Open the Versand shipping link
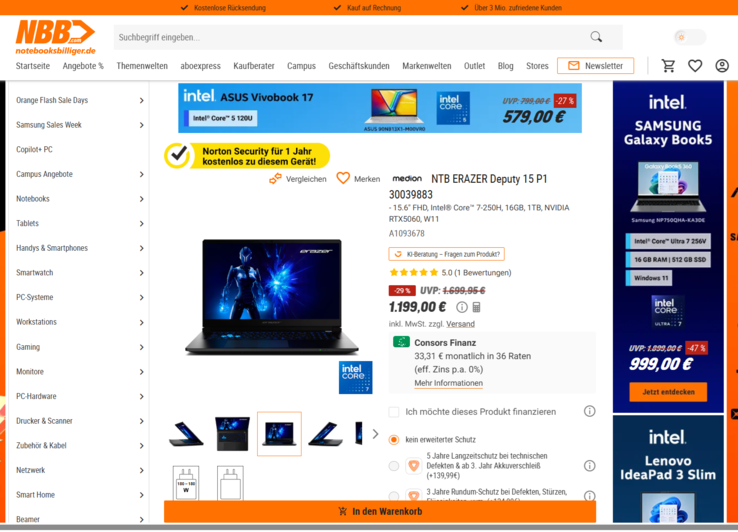738x532 pixels. tap(460, 324)
